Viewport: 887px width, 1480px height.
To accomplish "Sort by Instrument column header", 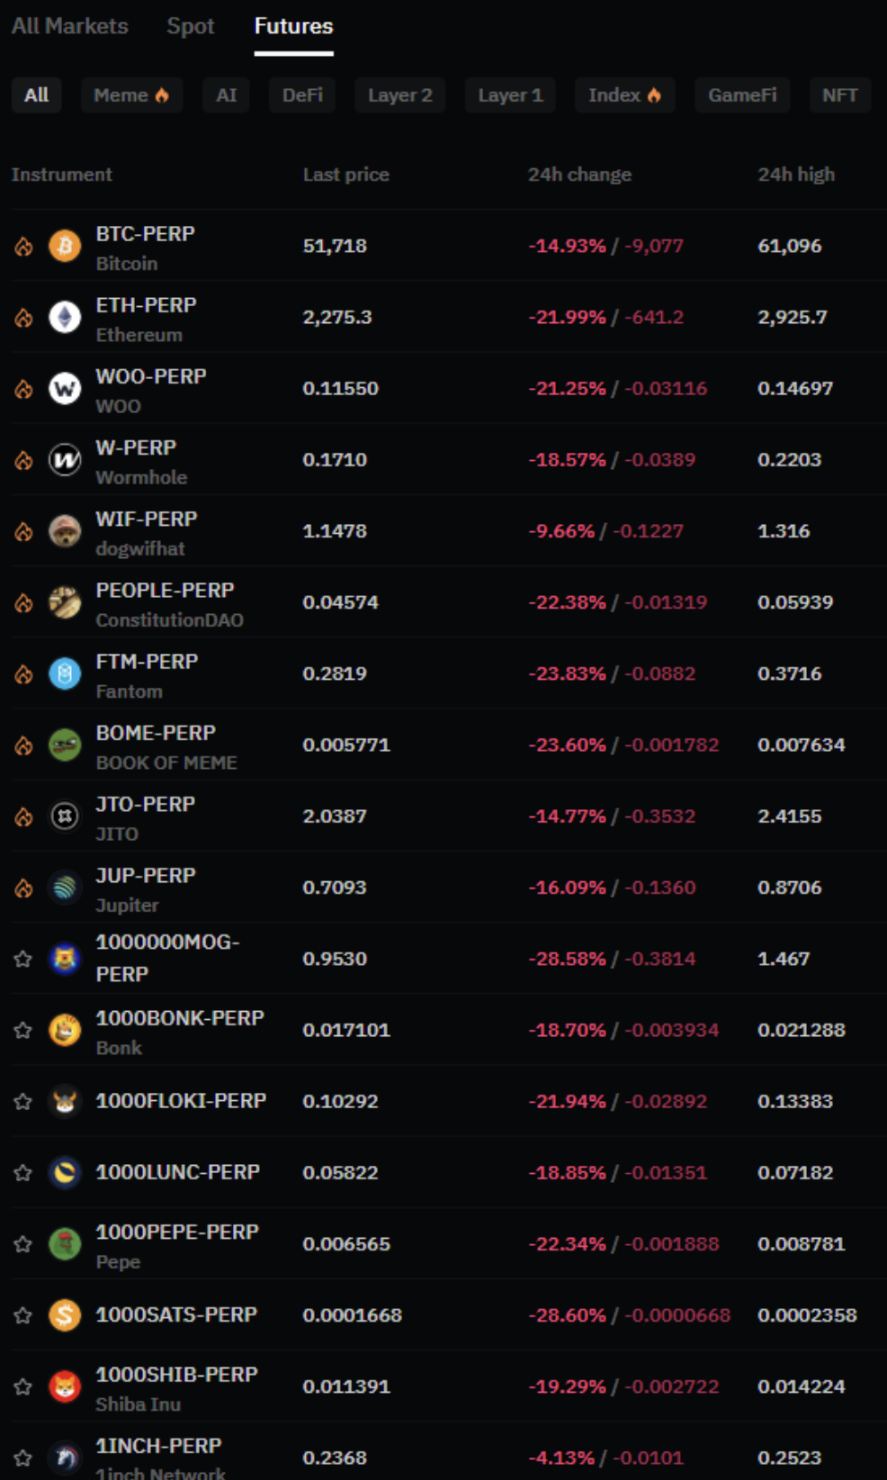I will click(62, 175).
